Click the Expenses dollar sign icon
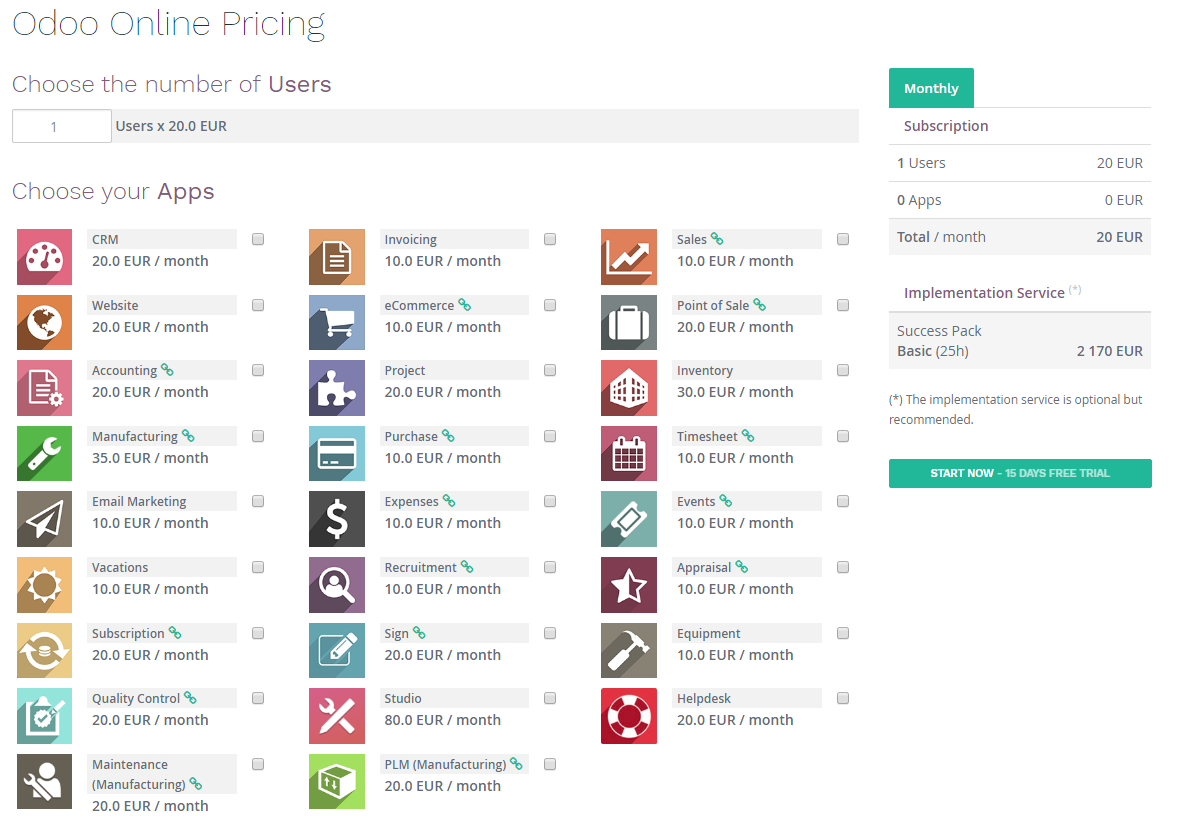This screenshot has height=830, width=1179. click(337, 519)
